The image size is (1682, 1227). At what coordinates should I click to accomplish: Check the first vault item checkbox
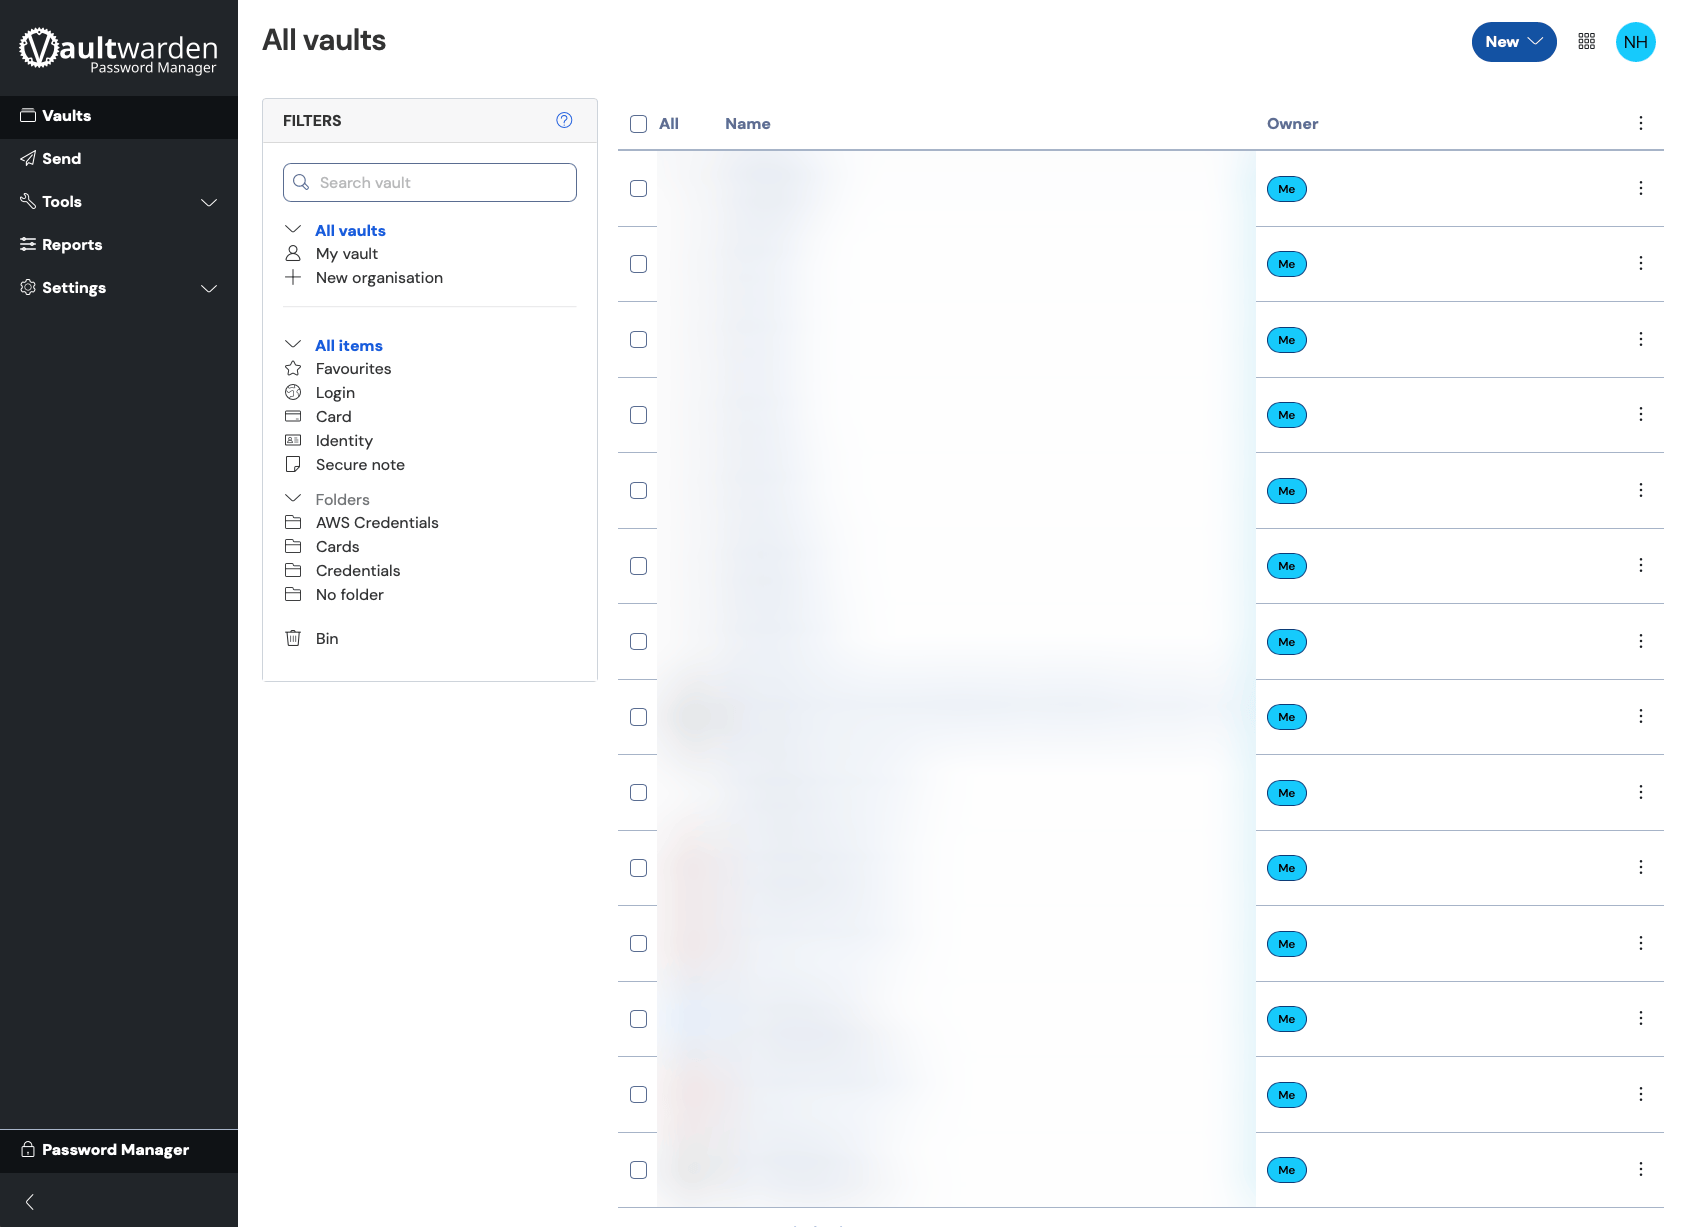pos(638,189)
